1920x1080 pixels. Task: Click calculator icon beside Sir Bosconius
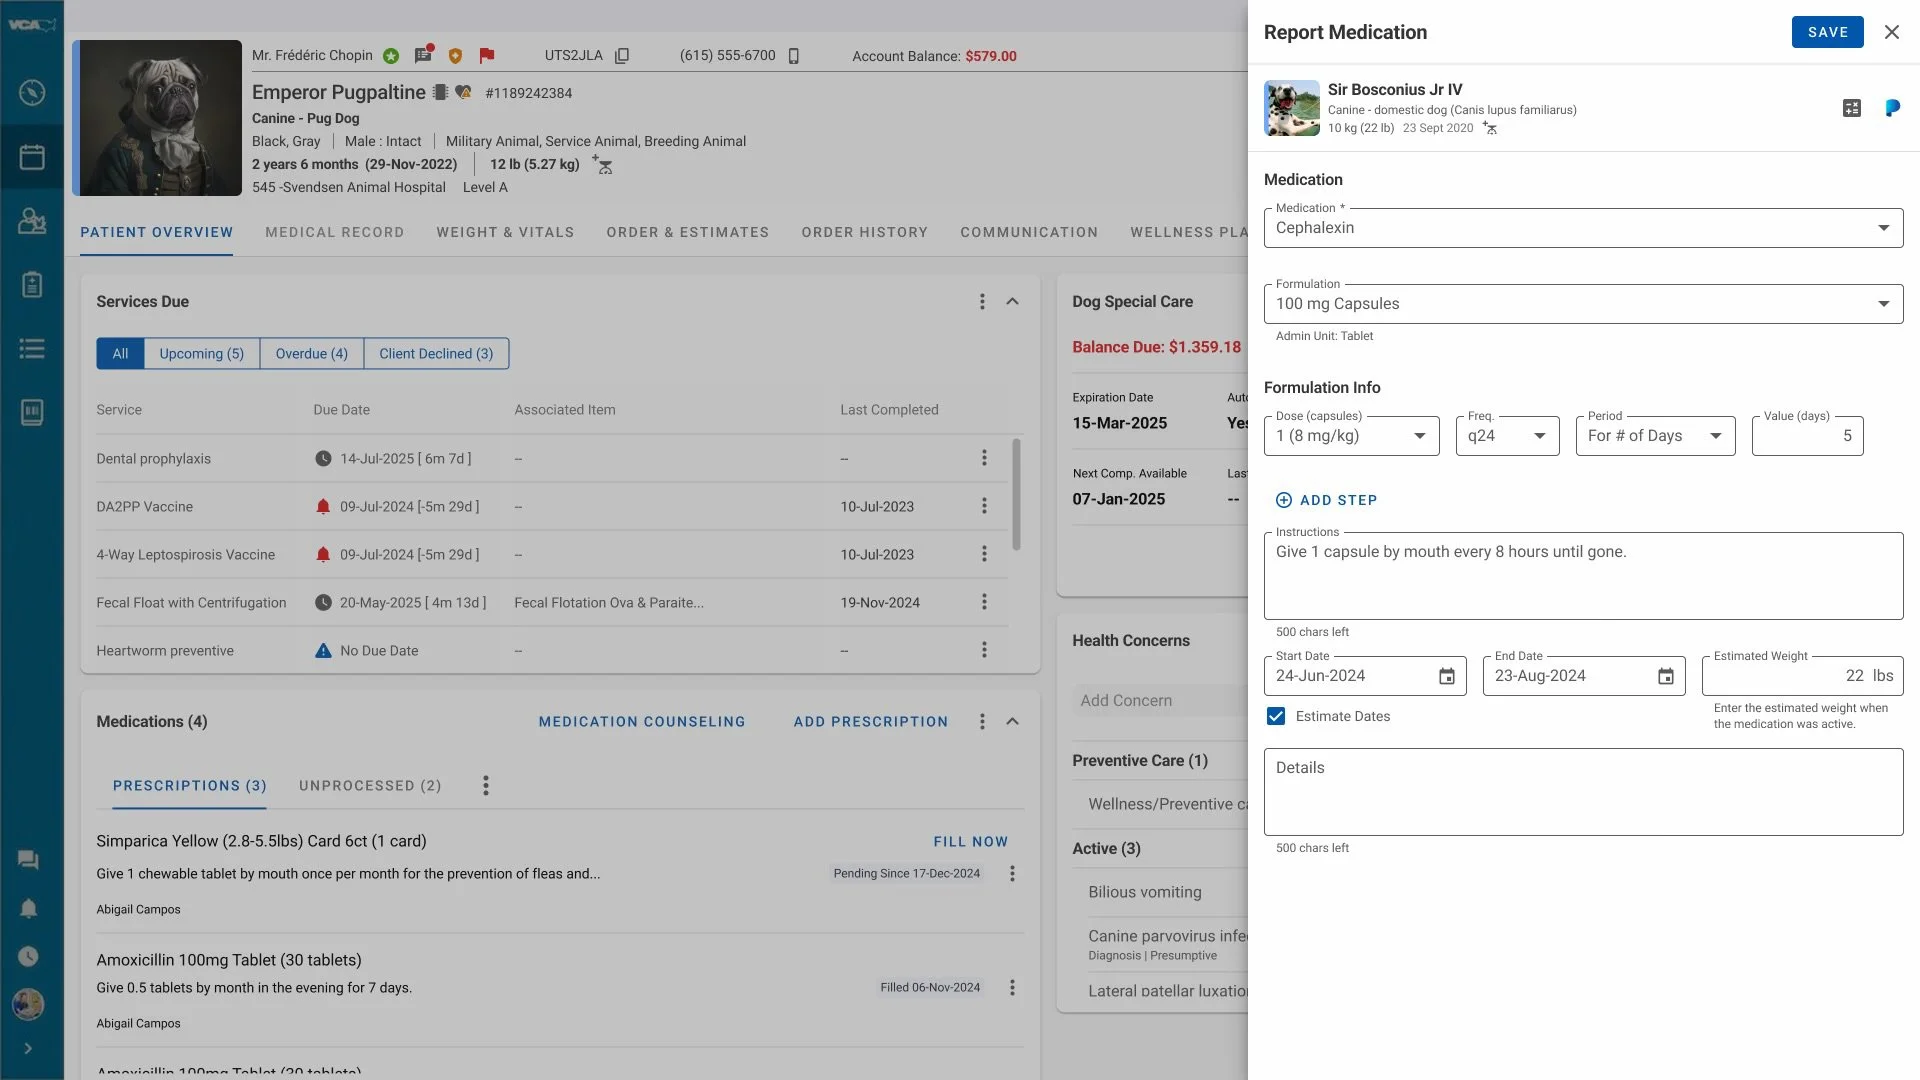click(x=1851, y=108)
